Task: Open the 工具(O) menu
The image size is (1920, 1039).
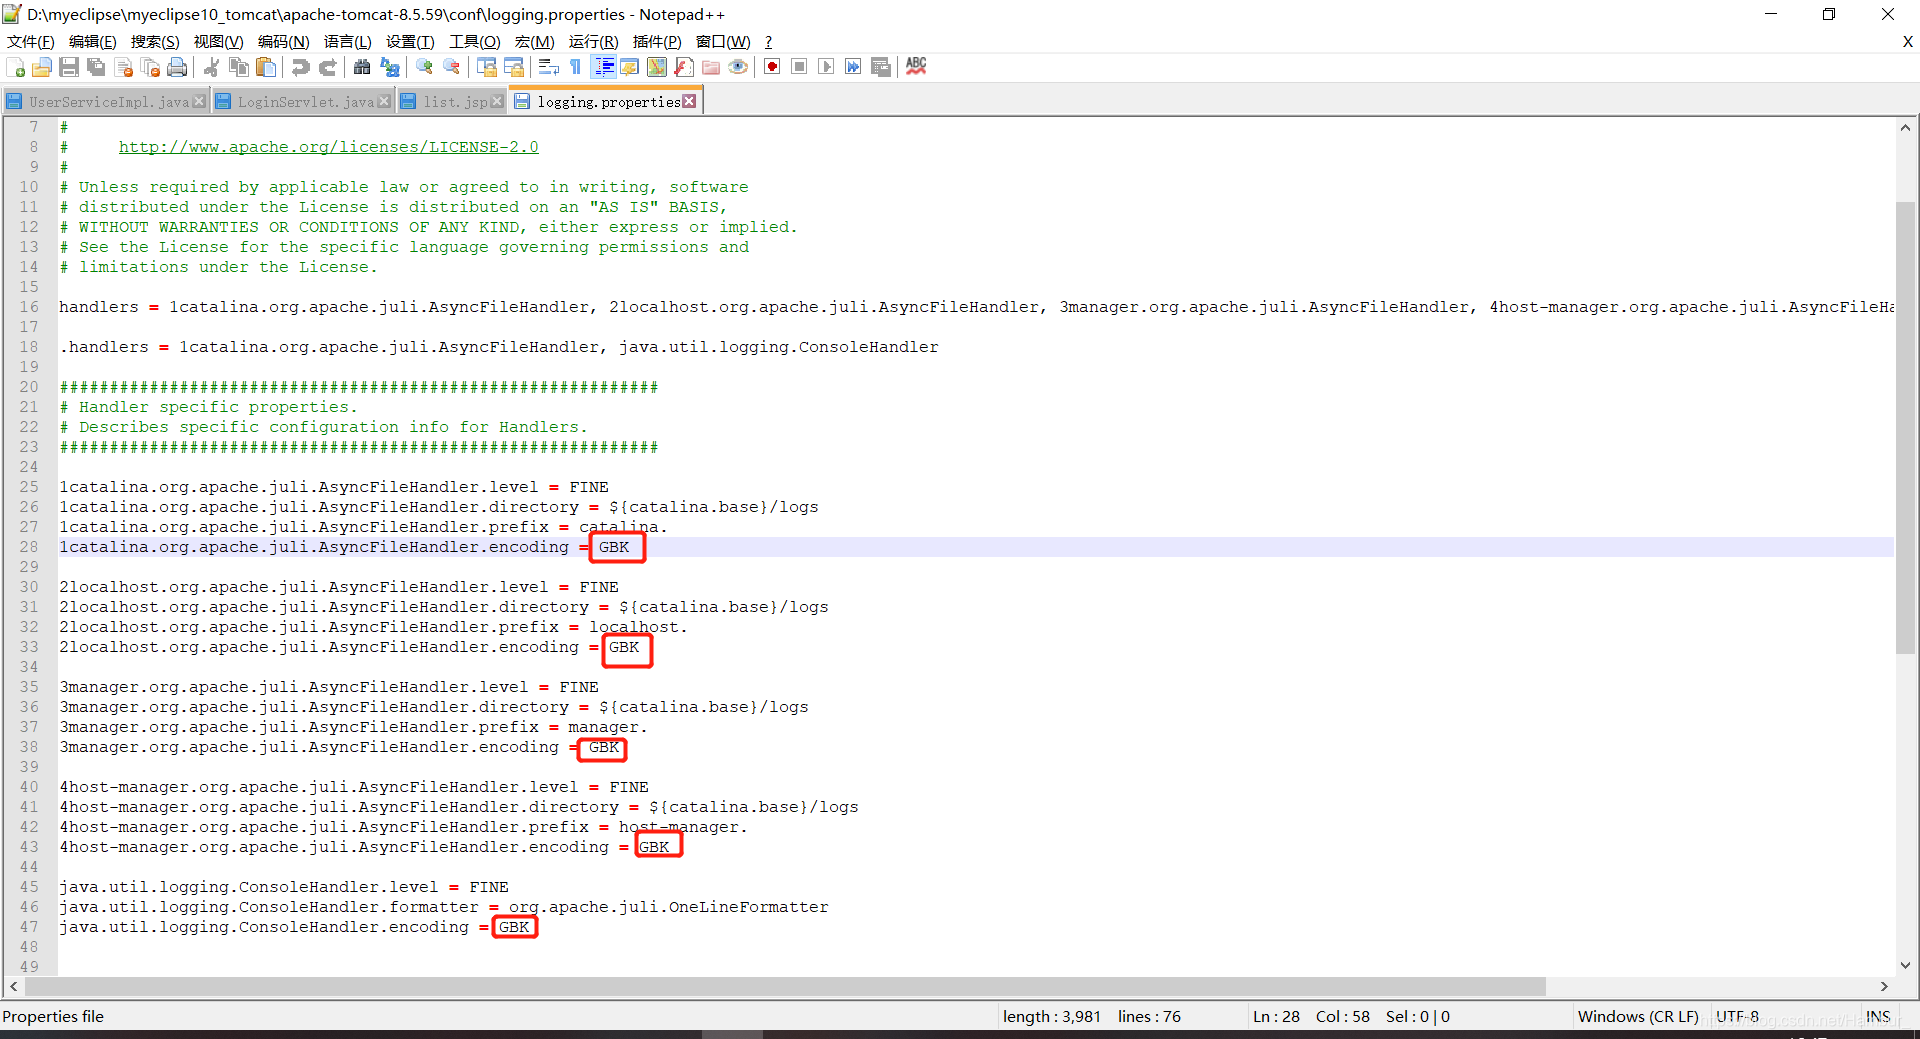Action: pos(475,42)
